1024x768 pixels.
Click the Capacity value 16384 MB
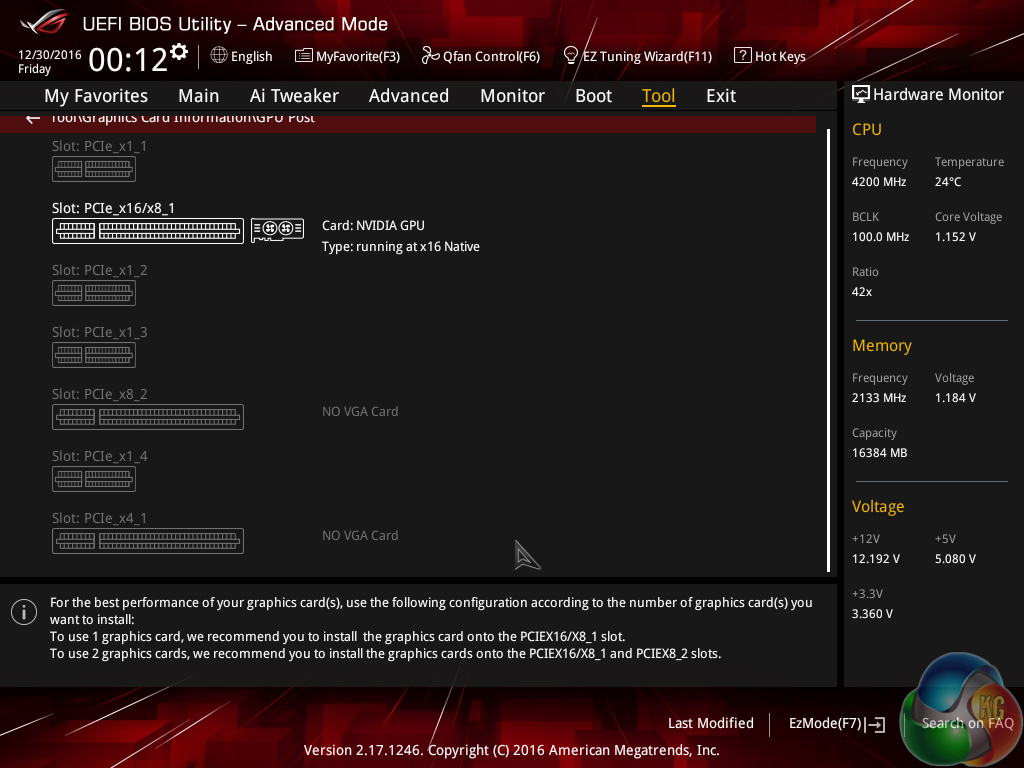click(x=880, y=453)
